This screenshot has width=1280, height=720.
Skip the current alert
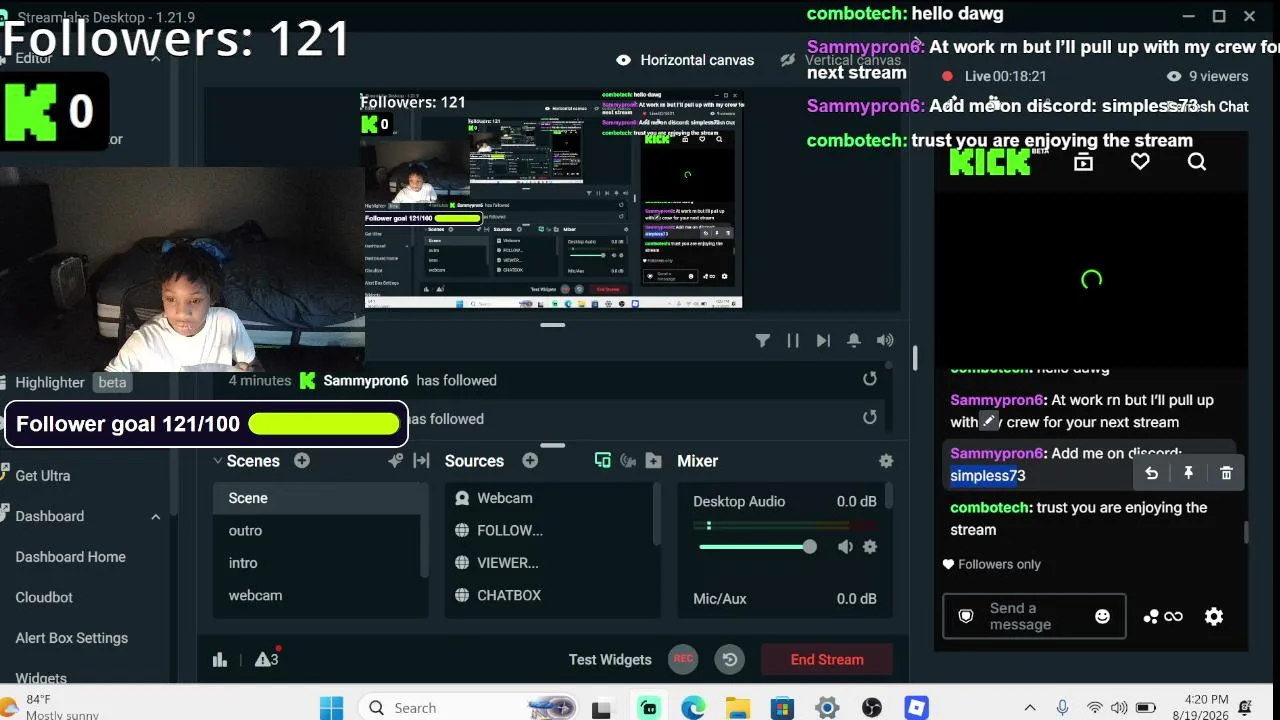click(823, 341)
